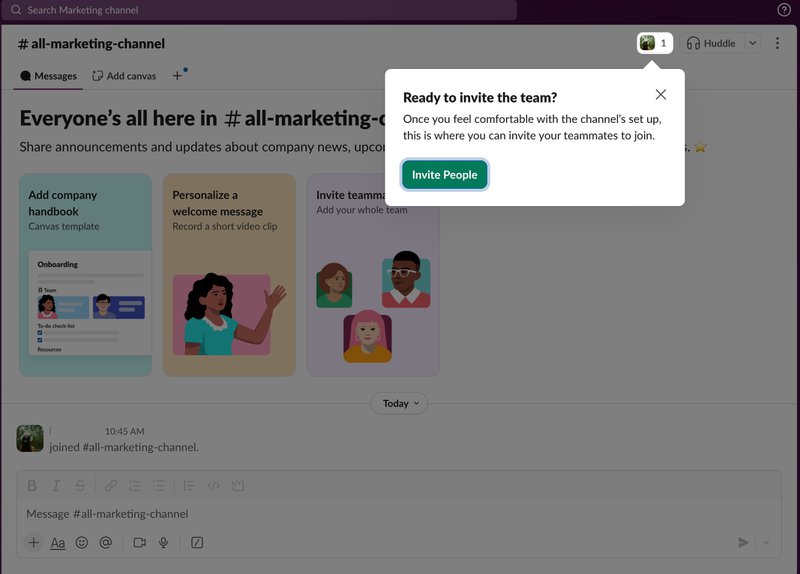The width and height of the screenshot is (800, 574).
Task: Open the channel members list avatar
Action: (x=655, y=43)
